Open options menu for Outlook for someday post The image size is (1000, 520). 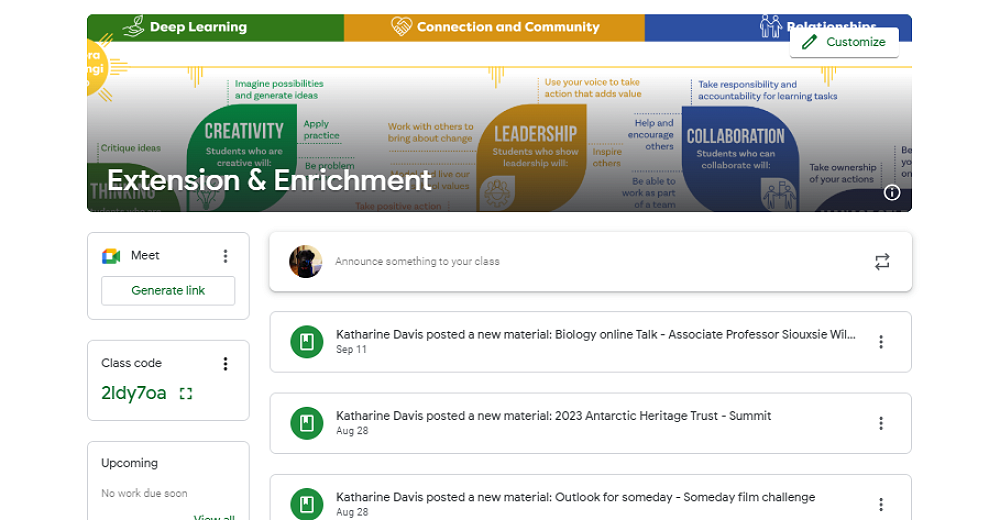[x=881, y=505]
